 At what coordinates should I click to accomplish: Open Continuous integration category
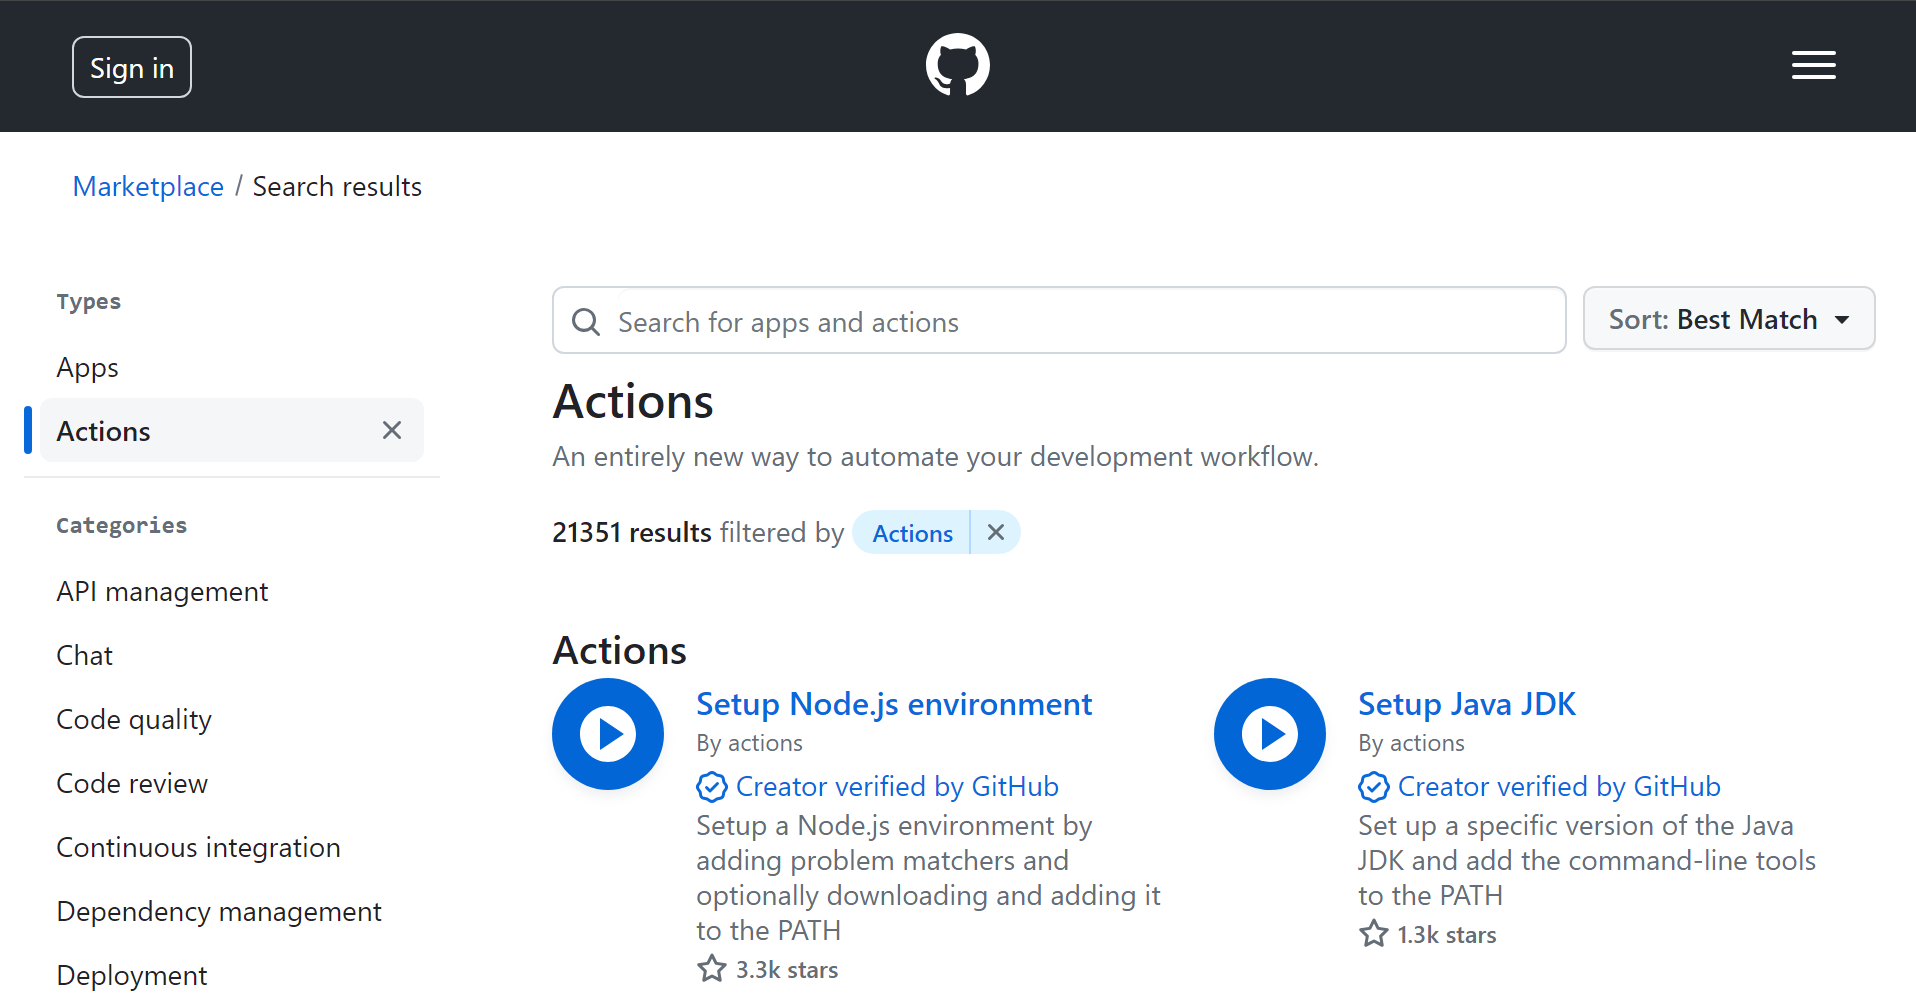(x=198, y=848)
